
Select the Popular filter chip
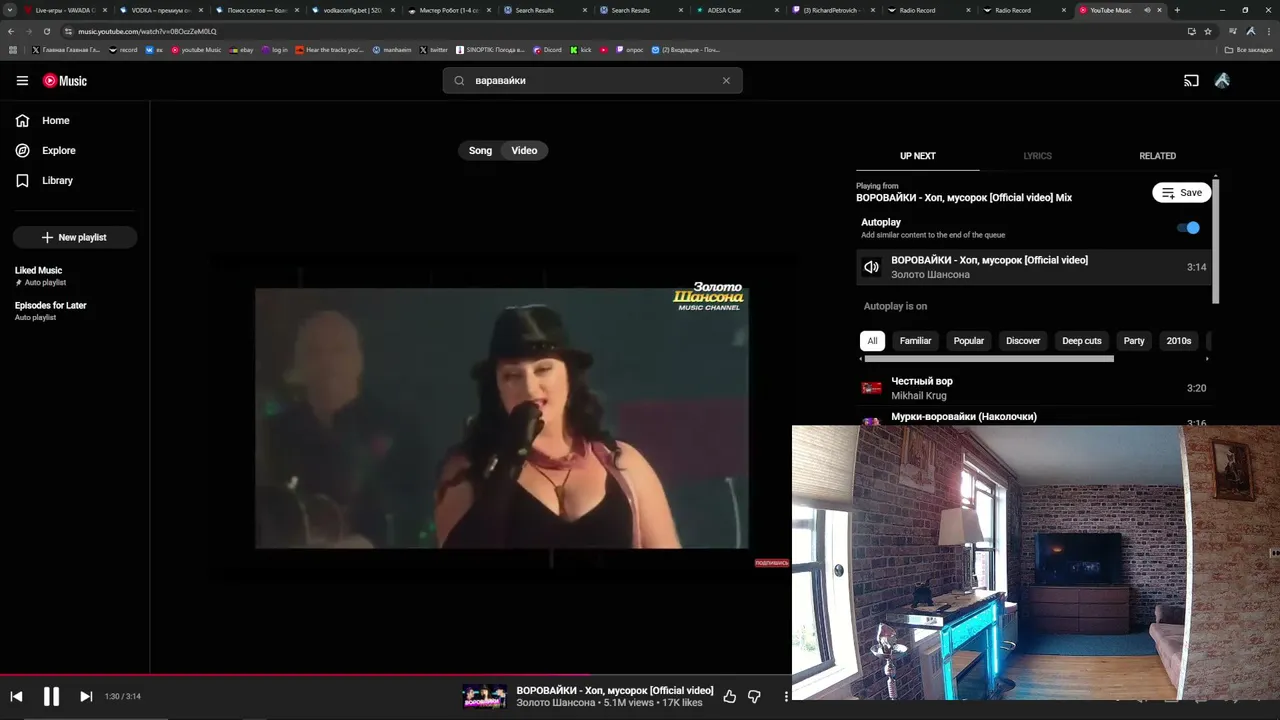968,341
